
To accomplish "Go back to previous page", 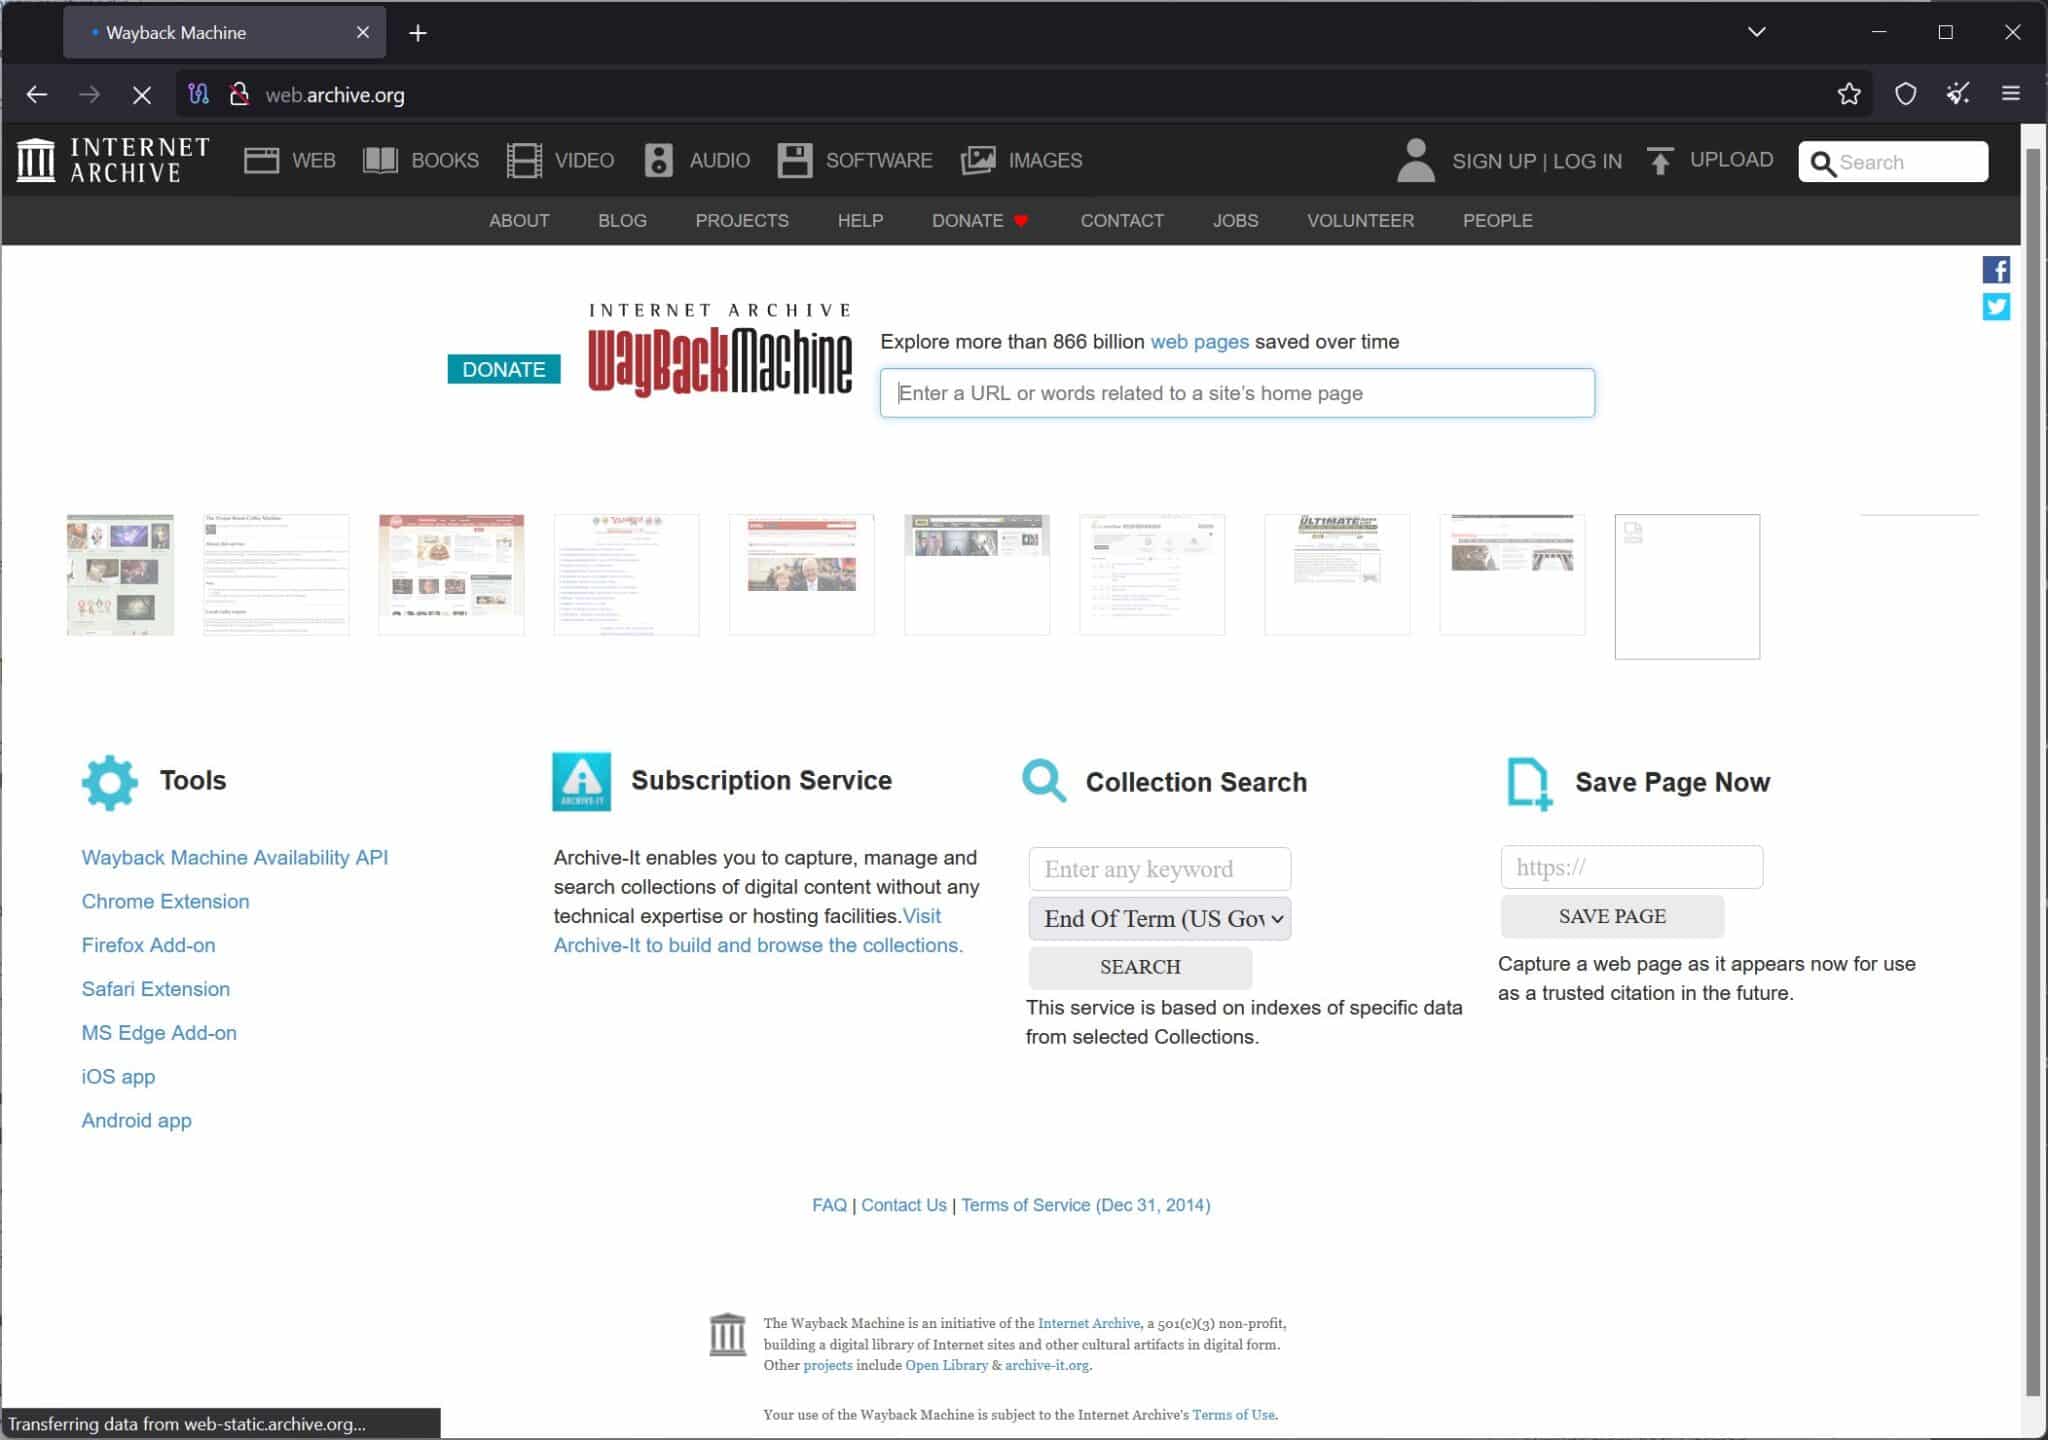I will pos(37,95).
